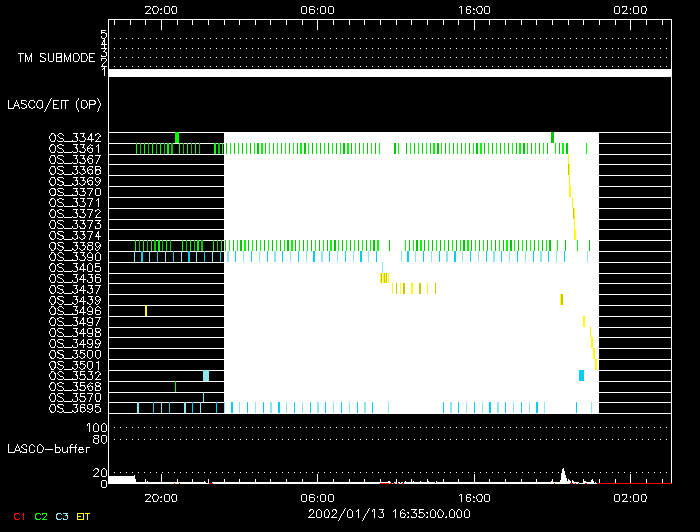
Task: Click the cyan marker in the OS_3405 row
Action: click(x=382, y=267)
